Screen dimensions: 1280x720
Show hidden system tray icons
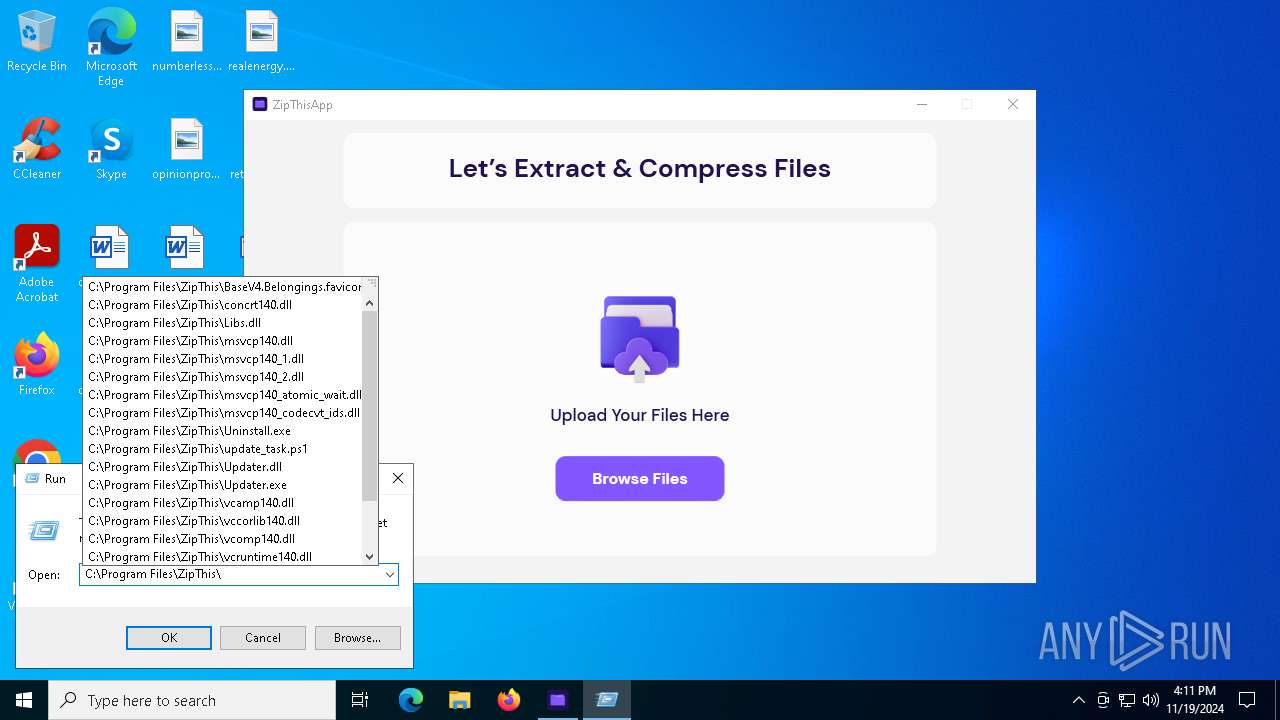tap(1078, 700)
